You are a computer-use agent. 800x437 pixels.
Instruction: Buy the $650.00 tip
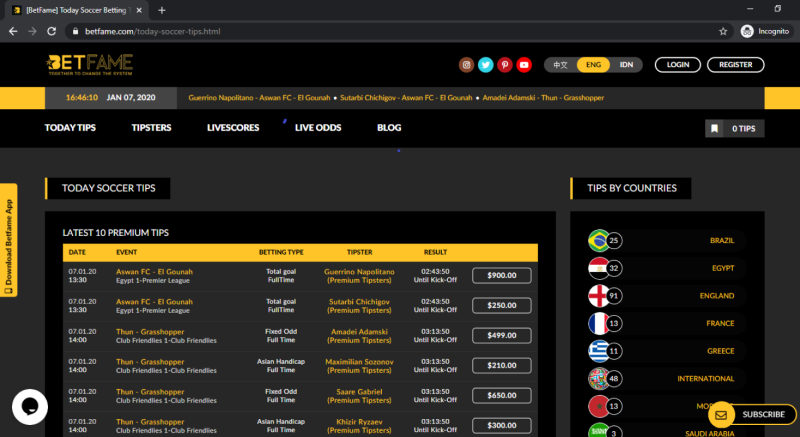(x=502, y=396)
